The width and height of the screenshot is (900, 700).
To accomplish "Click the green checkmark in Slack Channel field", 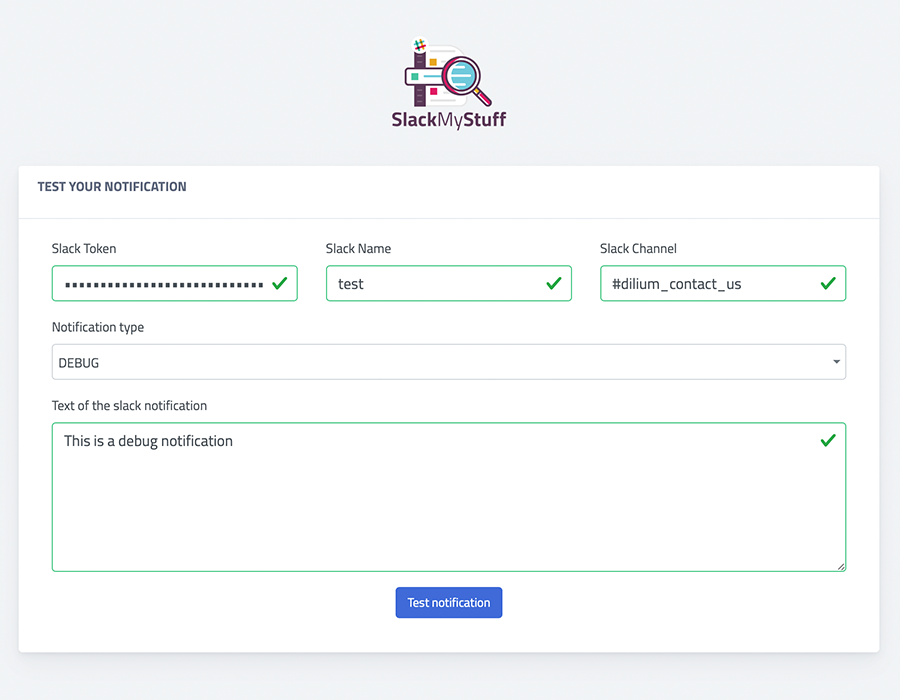I will coord(828,284).
